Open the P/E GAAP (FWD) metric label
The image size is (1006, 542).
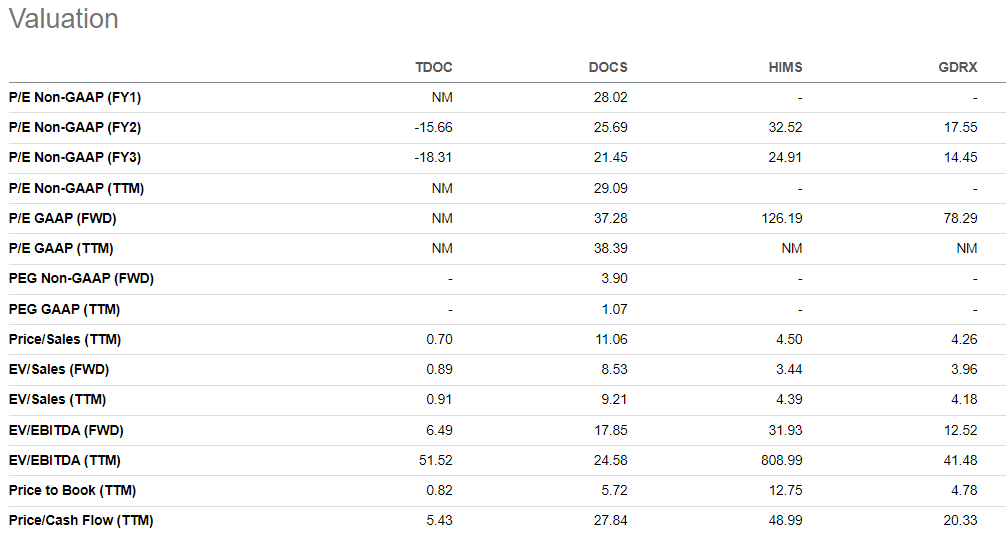point(63,219)
